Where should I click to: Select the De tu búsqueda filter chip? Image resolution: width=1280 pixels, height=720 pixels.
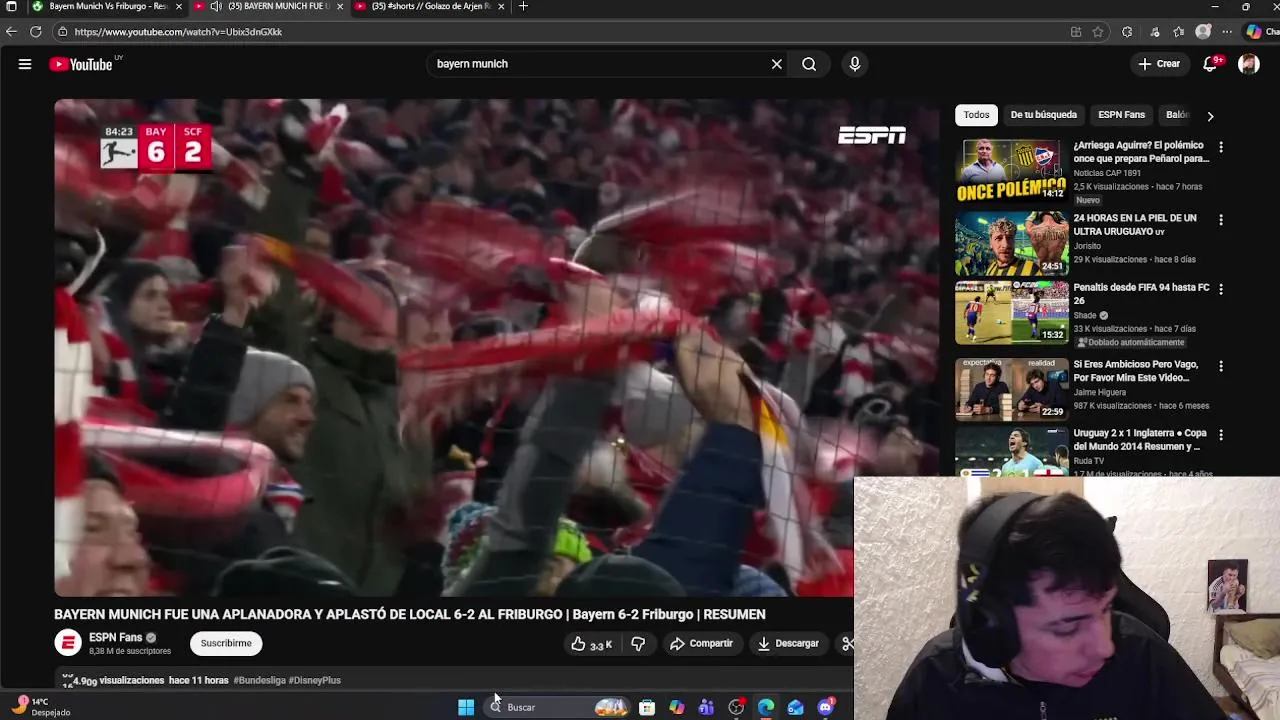pos(1043,115)
